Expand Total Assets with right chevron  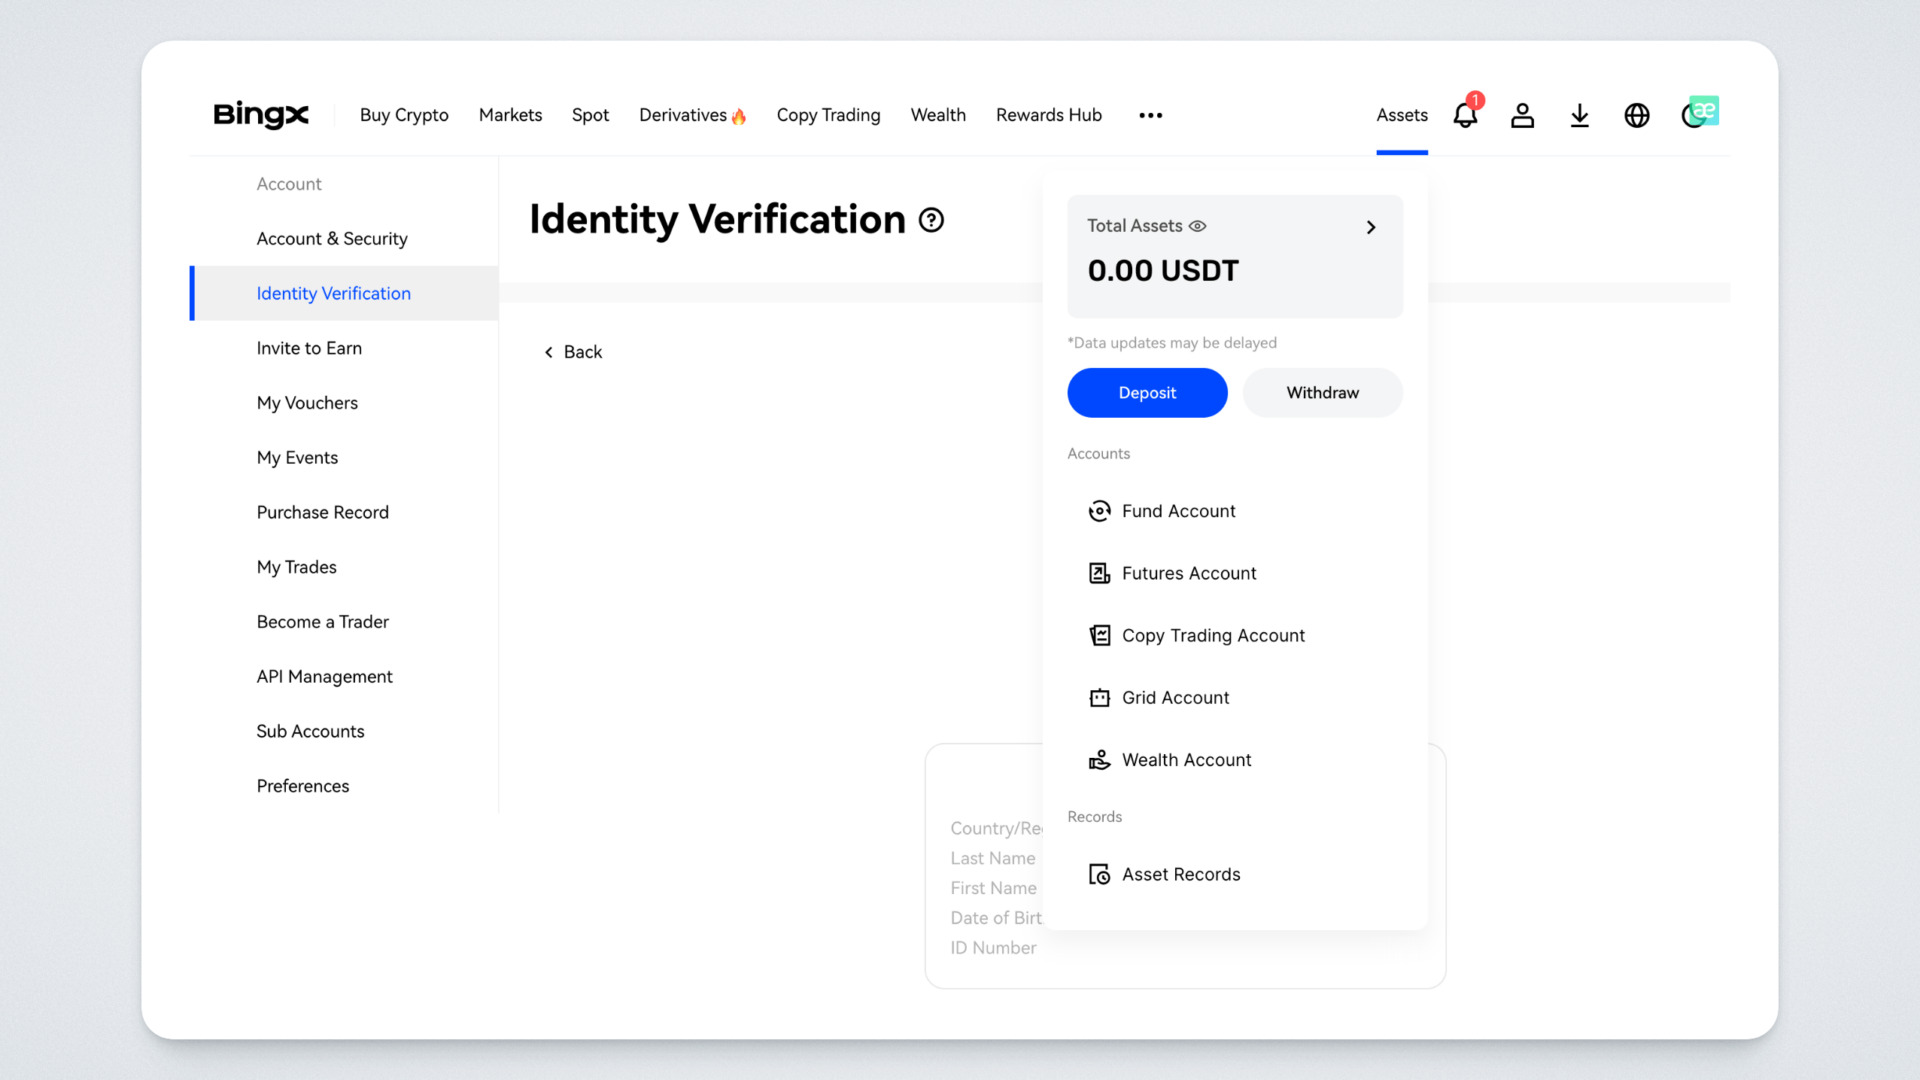[1371, 227]
